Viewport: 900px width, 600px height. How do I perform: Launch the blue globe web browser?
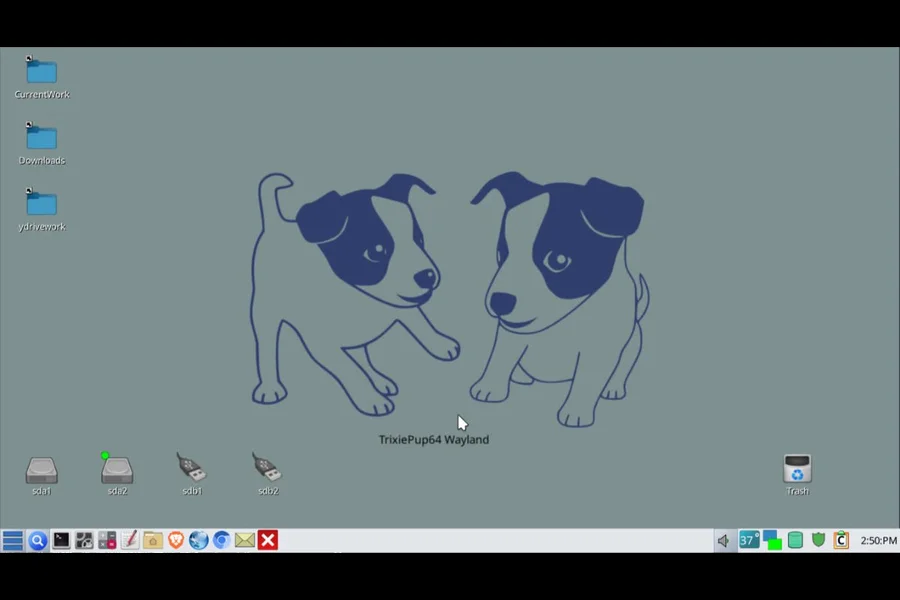point(199,540)
